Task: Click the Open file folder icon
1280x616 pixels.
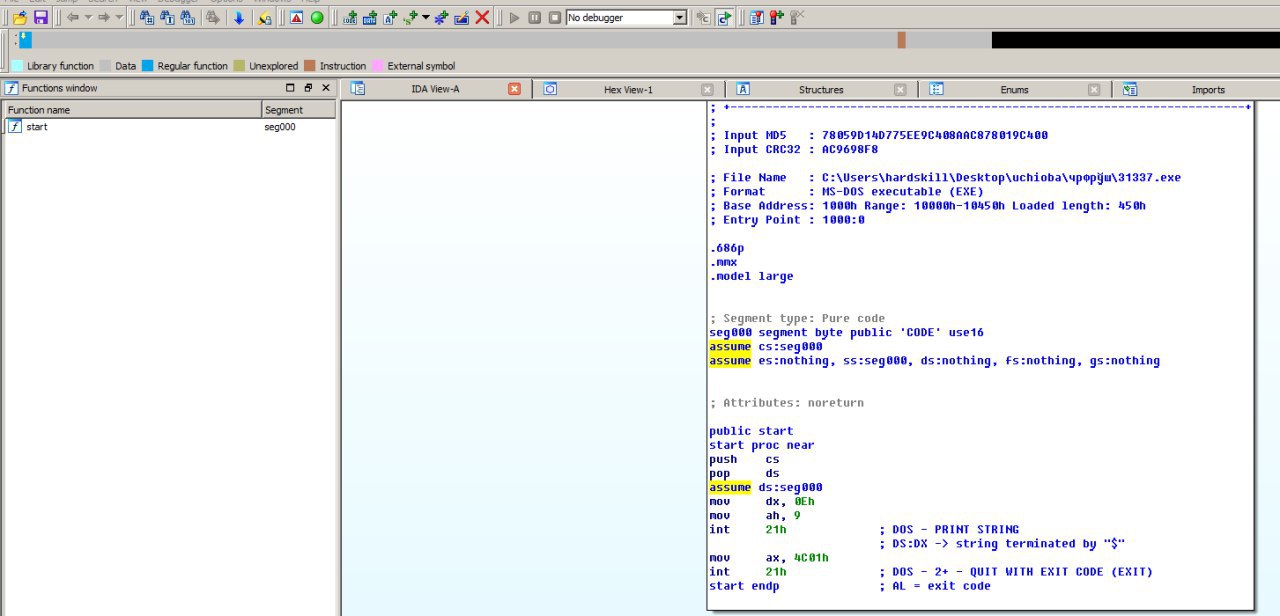Action: click(x=19, y=18)
